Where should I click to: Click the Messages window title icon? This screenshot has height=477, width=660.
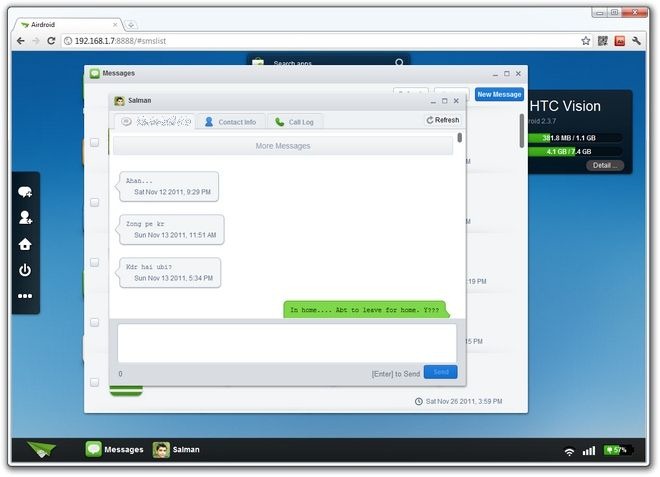(x=95, y=74)
